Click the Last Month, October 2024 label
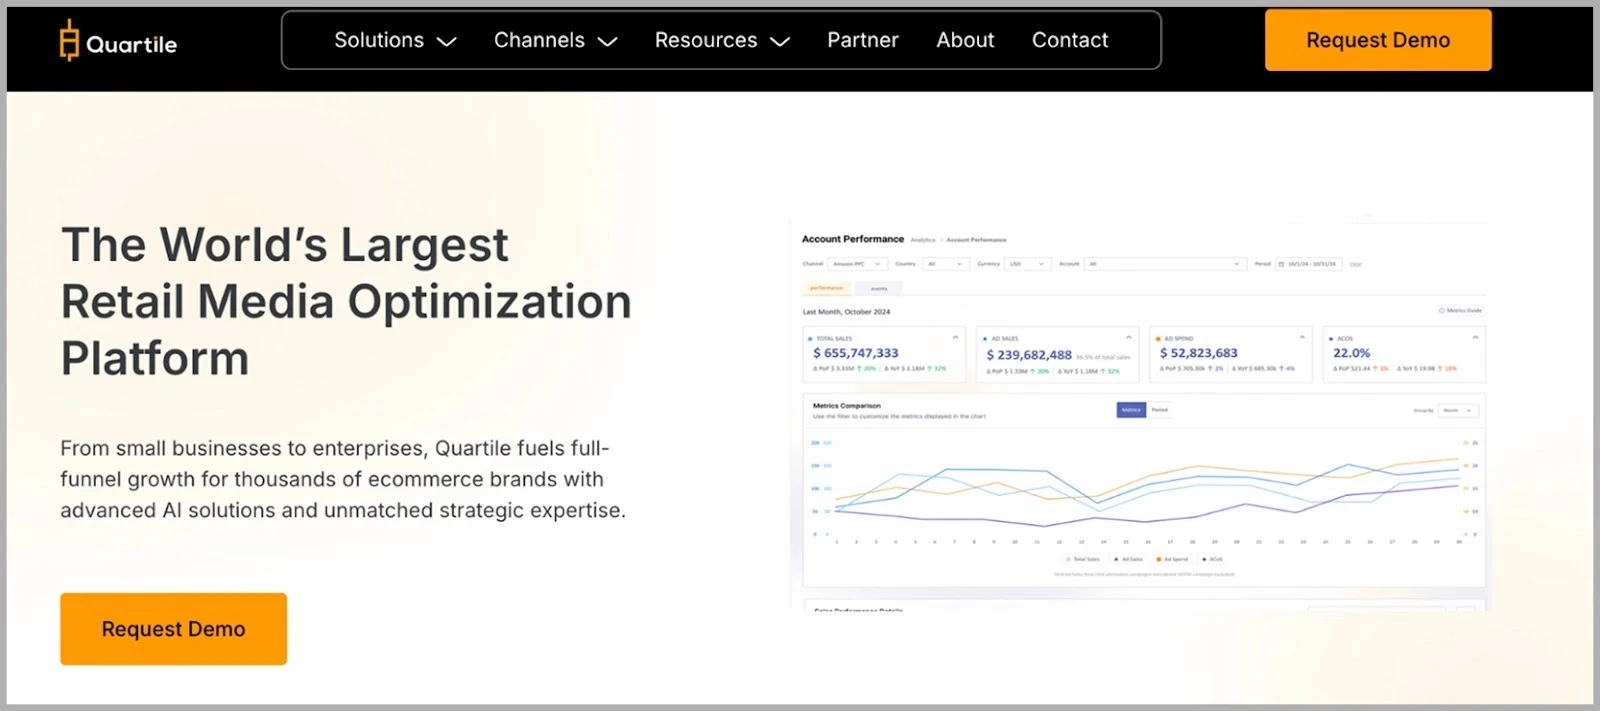 click(x=846, y=312)
